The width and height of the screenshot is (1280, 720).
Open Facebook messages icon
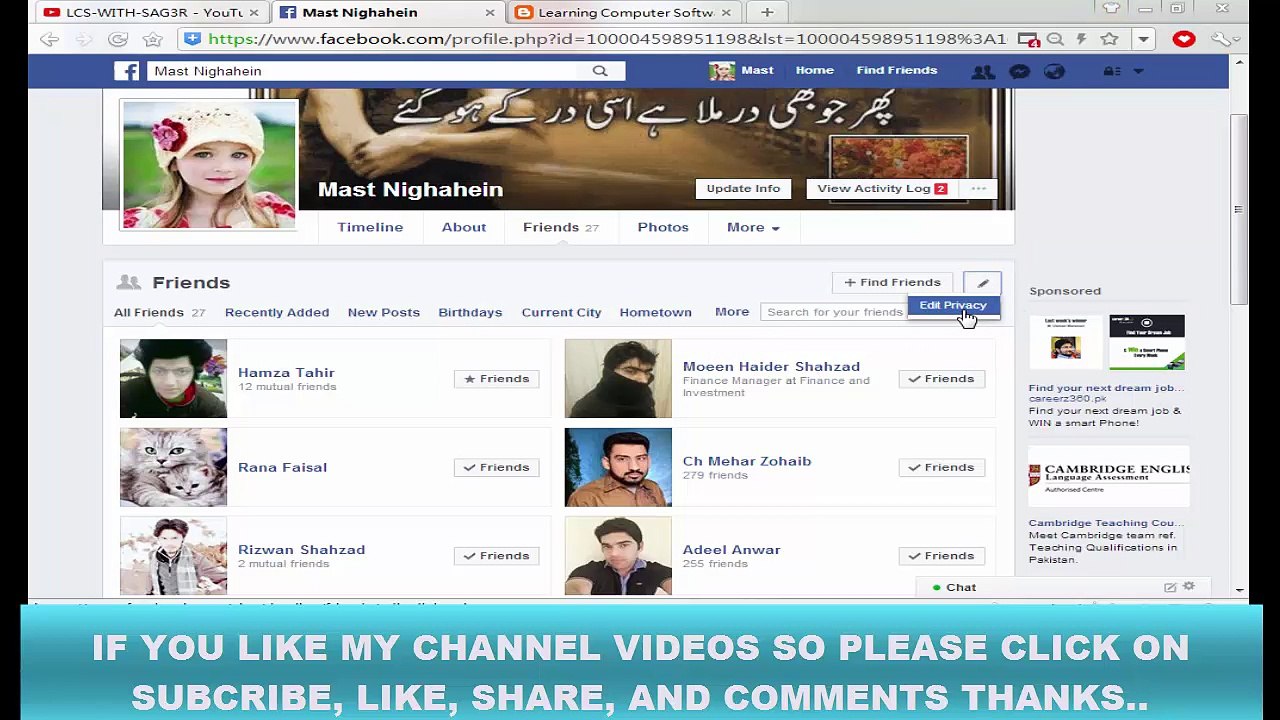1019,71
